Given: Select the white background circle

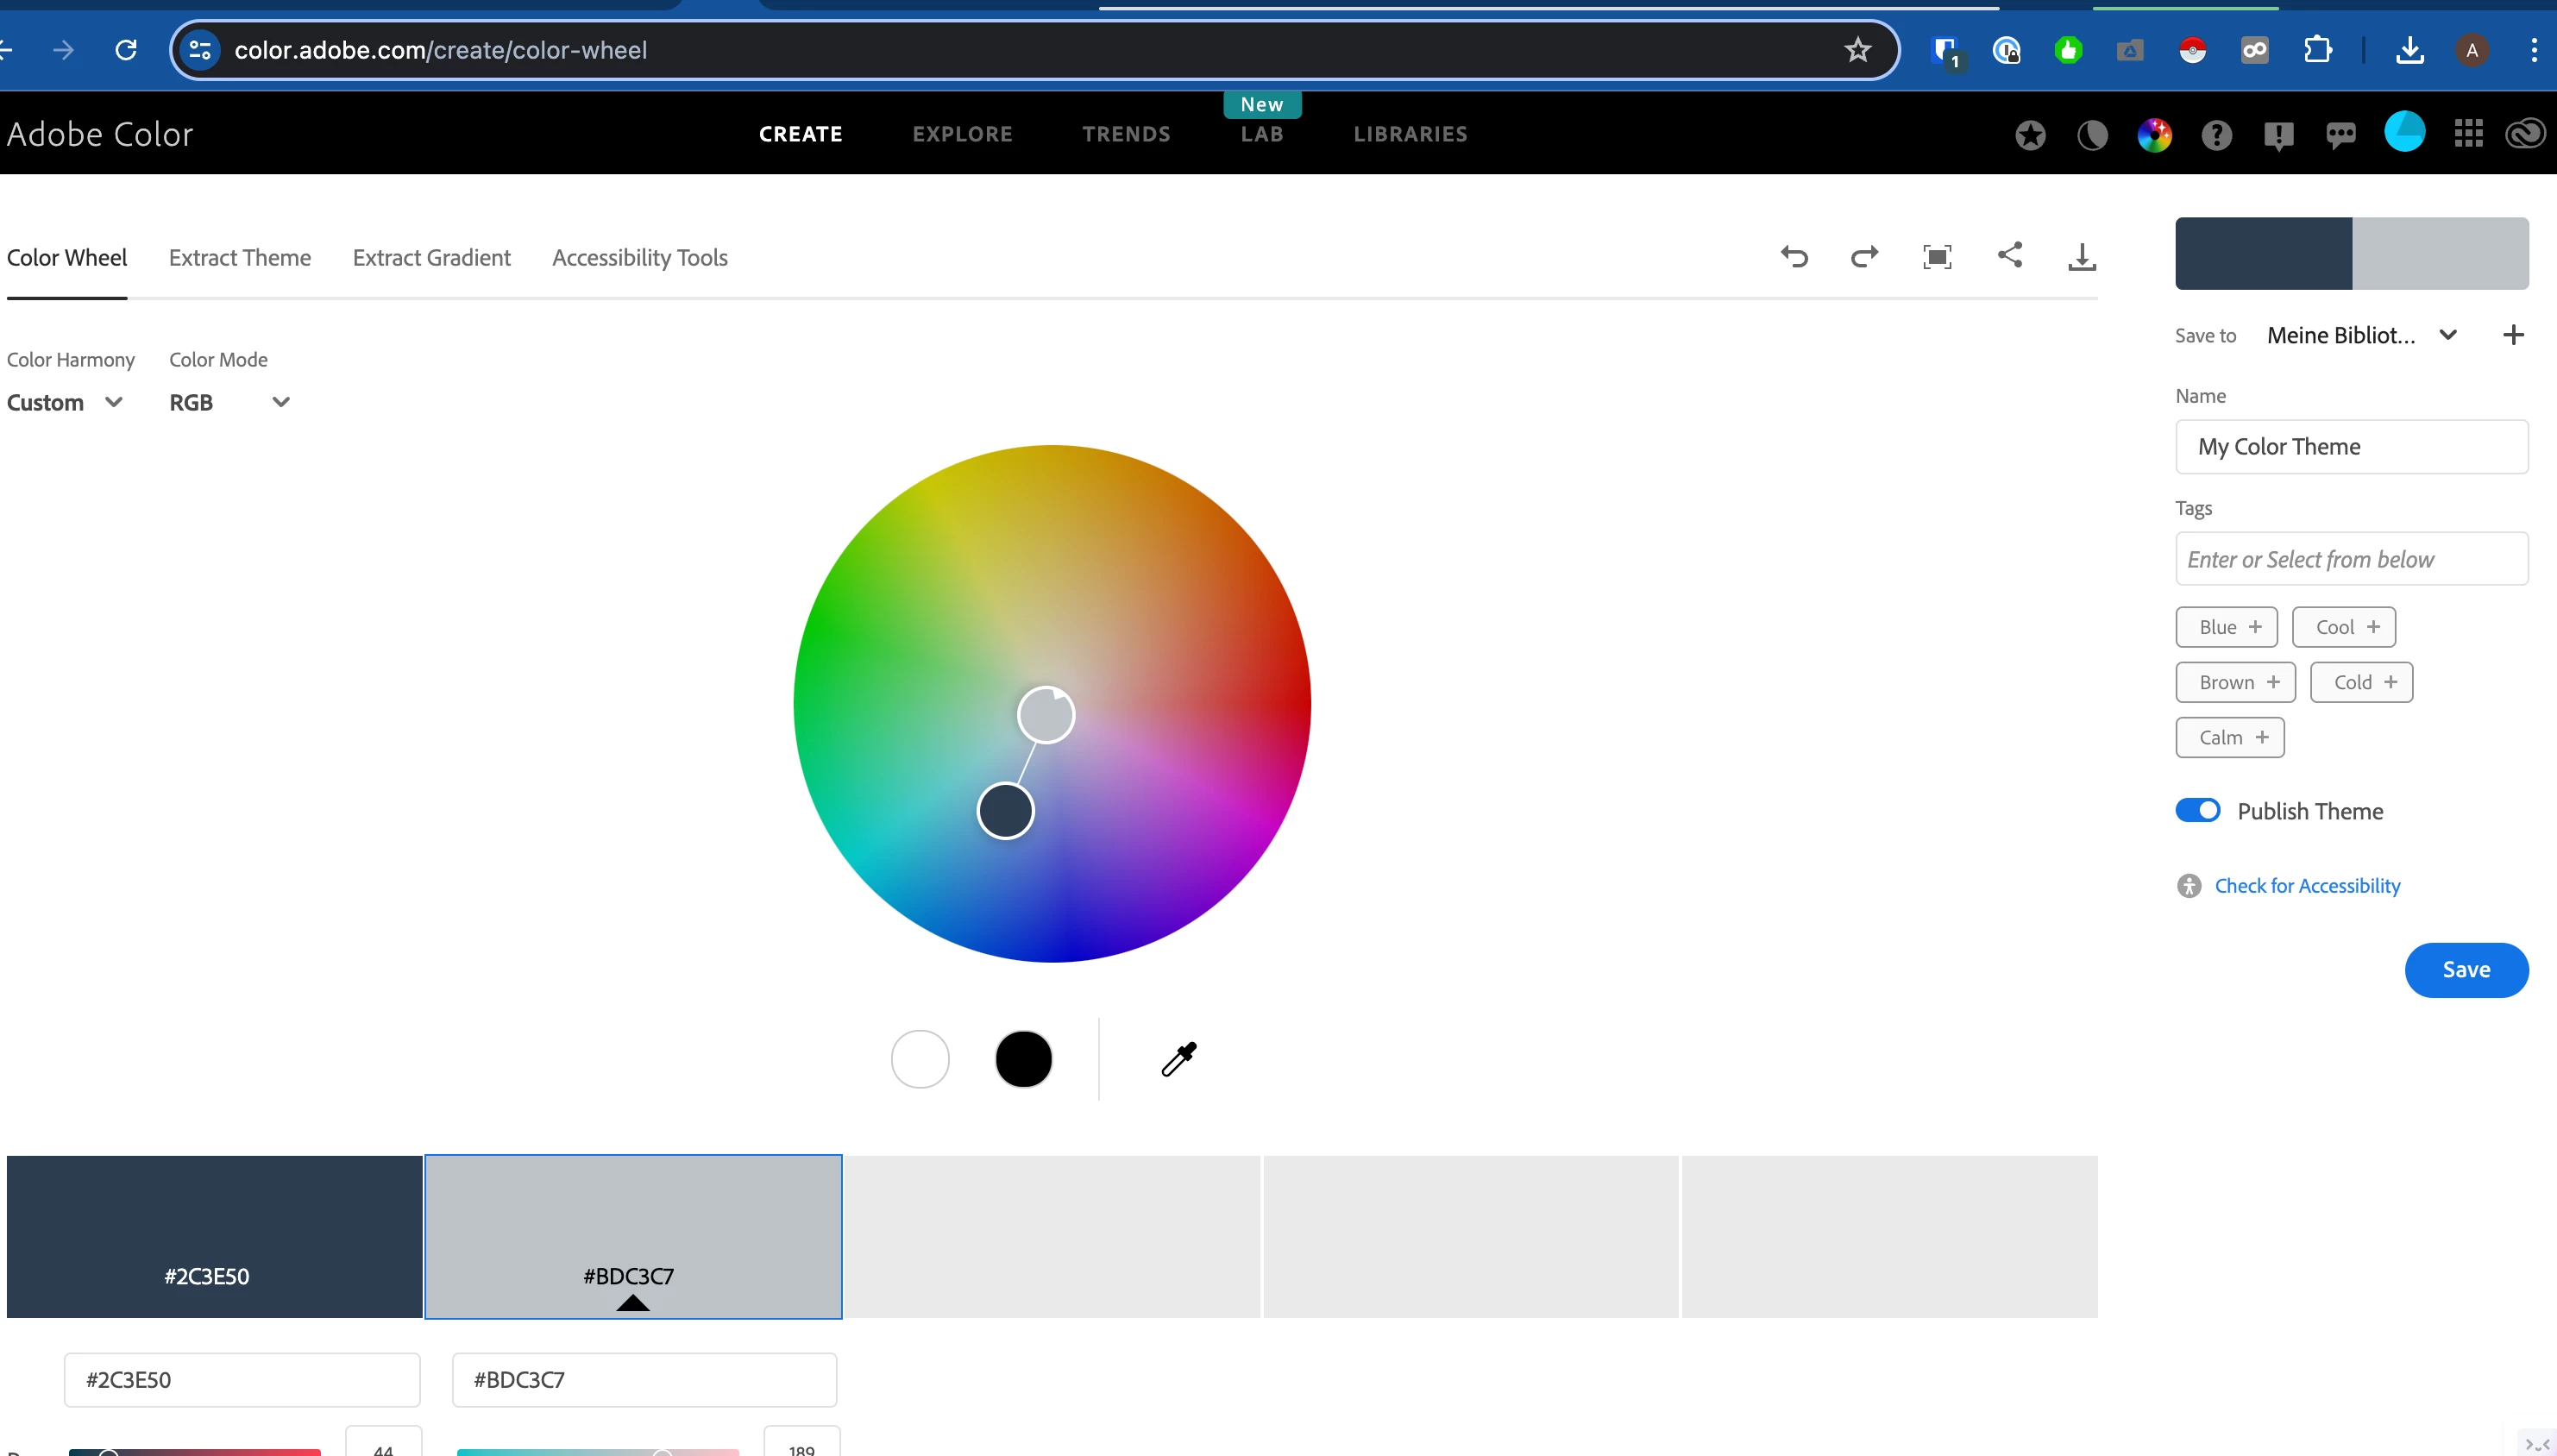Looking at the screenshot, I should tap(920, 1059).
